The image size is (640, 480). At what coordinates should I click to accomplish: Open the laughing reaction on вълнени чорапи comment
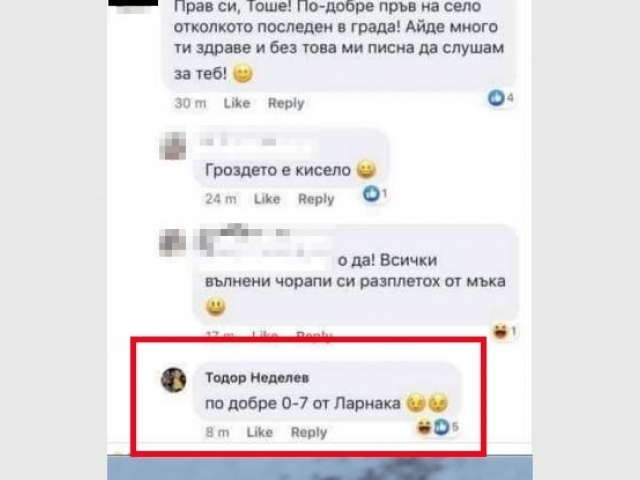[504, 331]
